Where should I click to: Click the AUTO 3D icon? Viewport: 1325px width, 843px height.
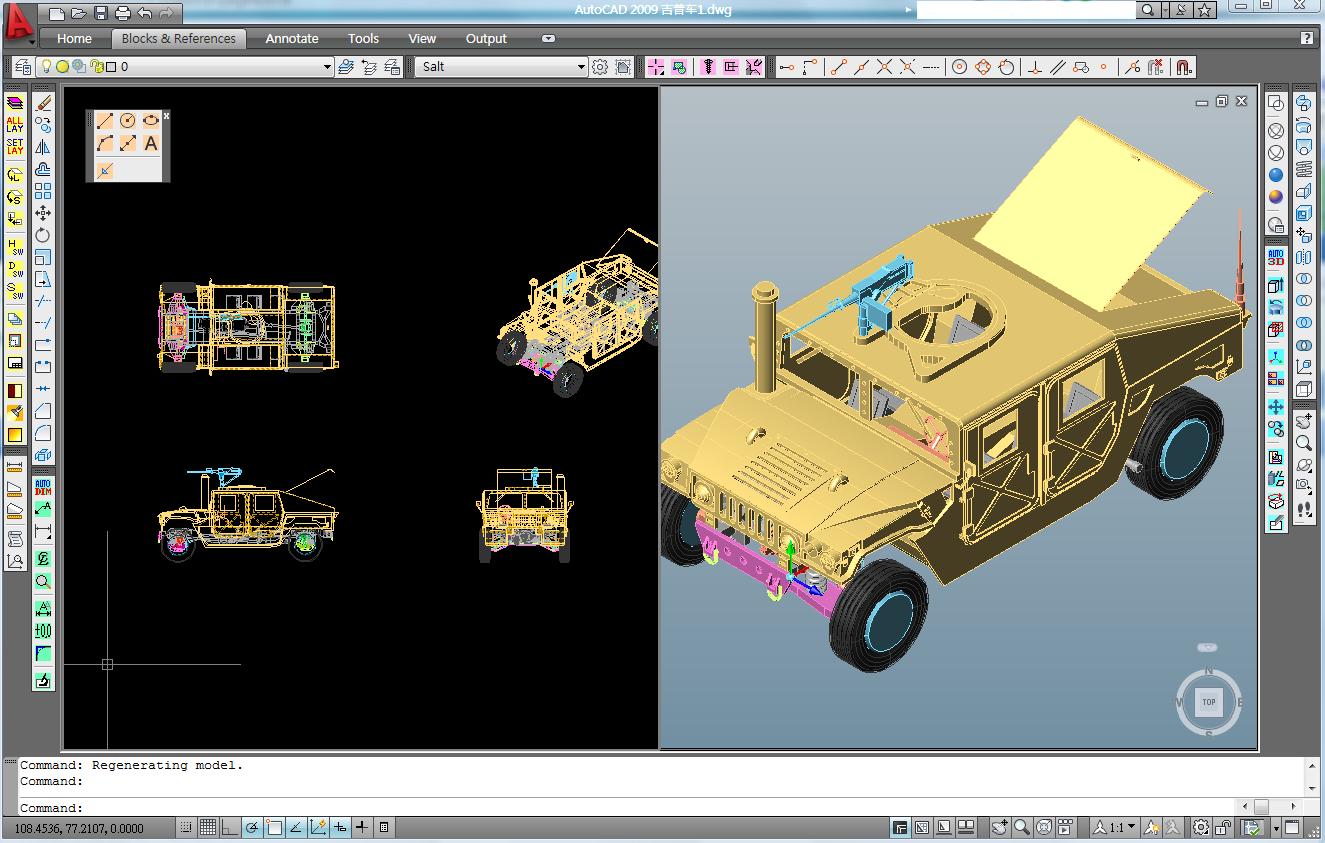pyautogui.click(x=1276, y=256)
